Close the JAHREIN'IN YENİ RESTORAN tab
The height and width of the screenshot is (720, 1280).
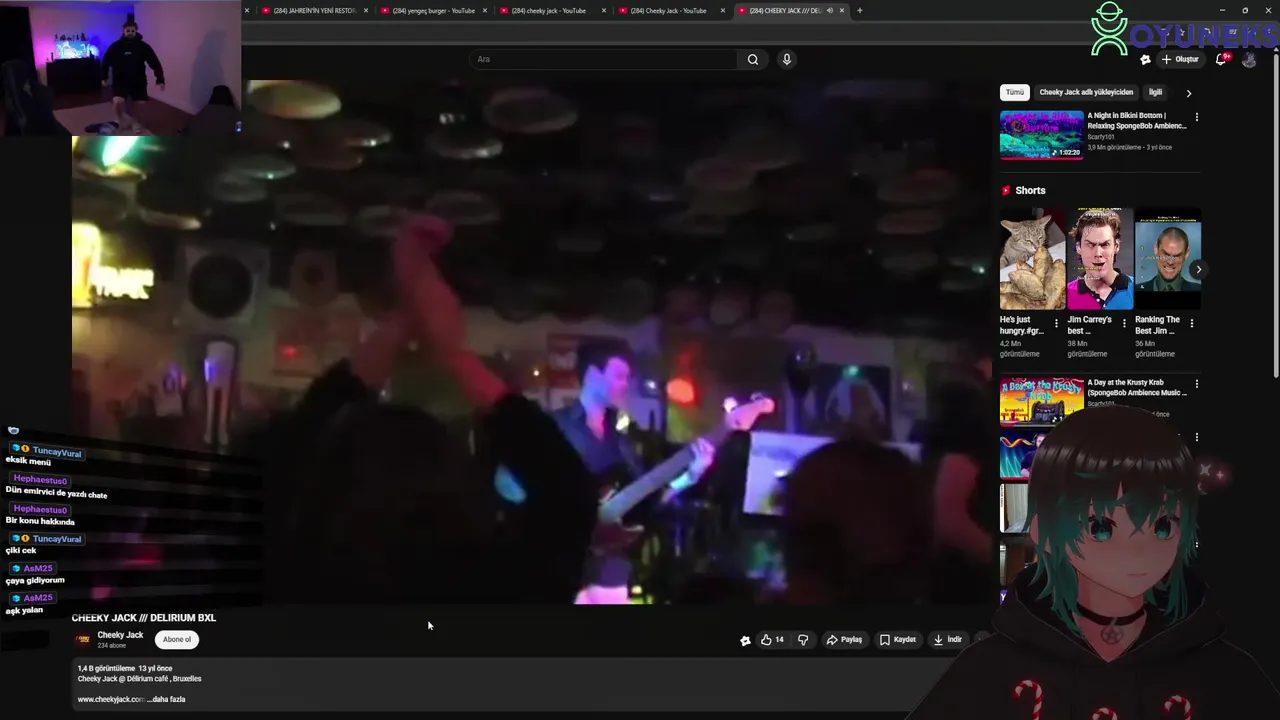tap(366, 11)
